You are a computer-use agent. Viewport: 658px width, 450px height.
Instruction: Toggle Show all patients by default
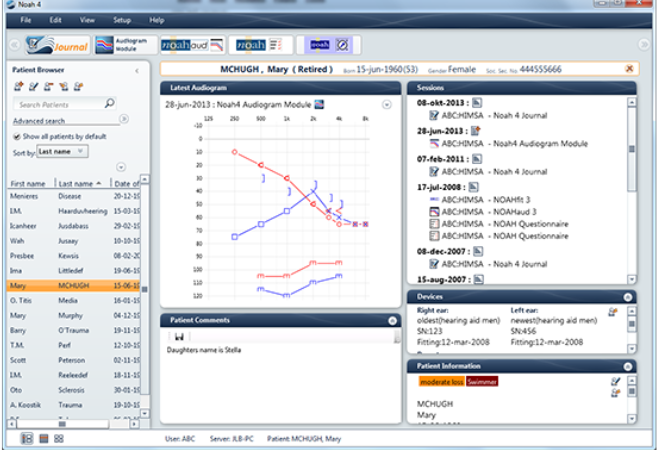click(17, 136)
